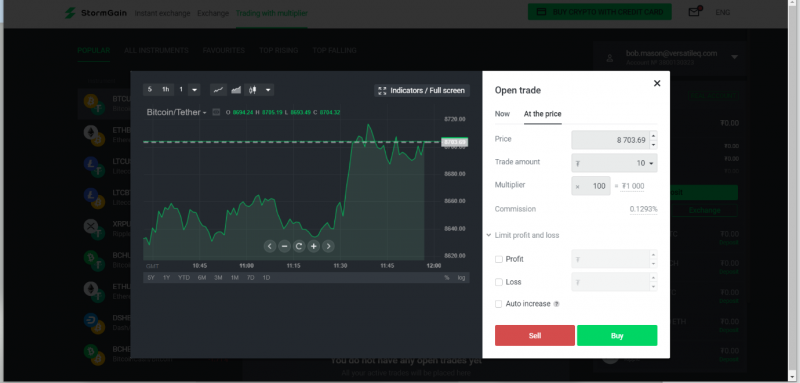Click the red Sell button
The width and height of the screenshot is (800, 383).
[x=535, y=336]
